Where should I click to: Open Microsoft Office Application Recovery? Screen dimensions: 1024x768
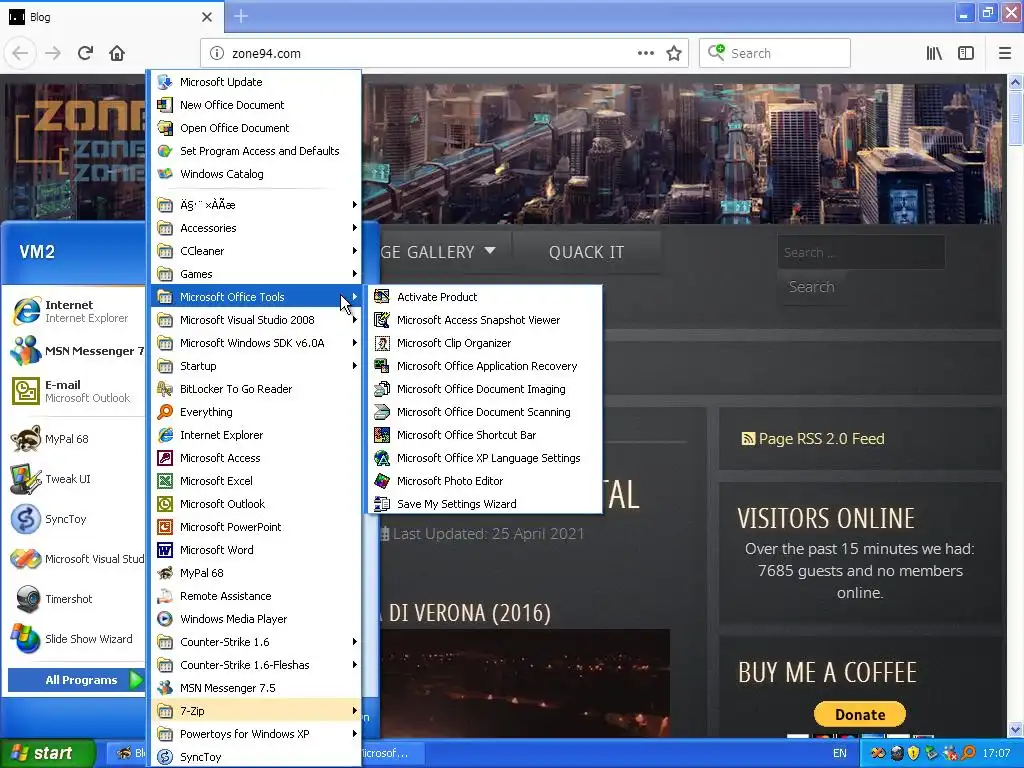click(x=485, y=366)
